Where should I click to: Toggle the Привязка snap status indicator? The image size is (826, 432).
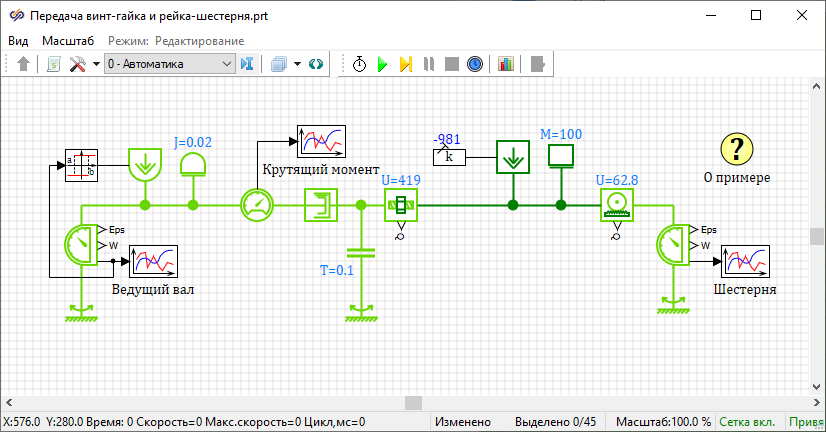(807, 423)
